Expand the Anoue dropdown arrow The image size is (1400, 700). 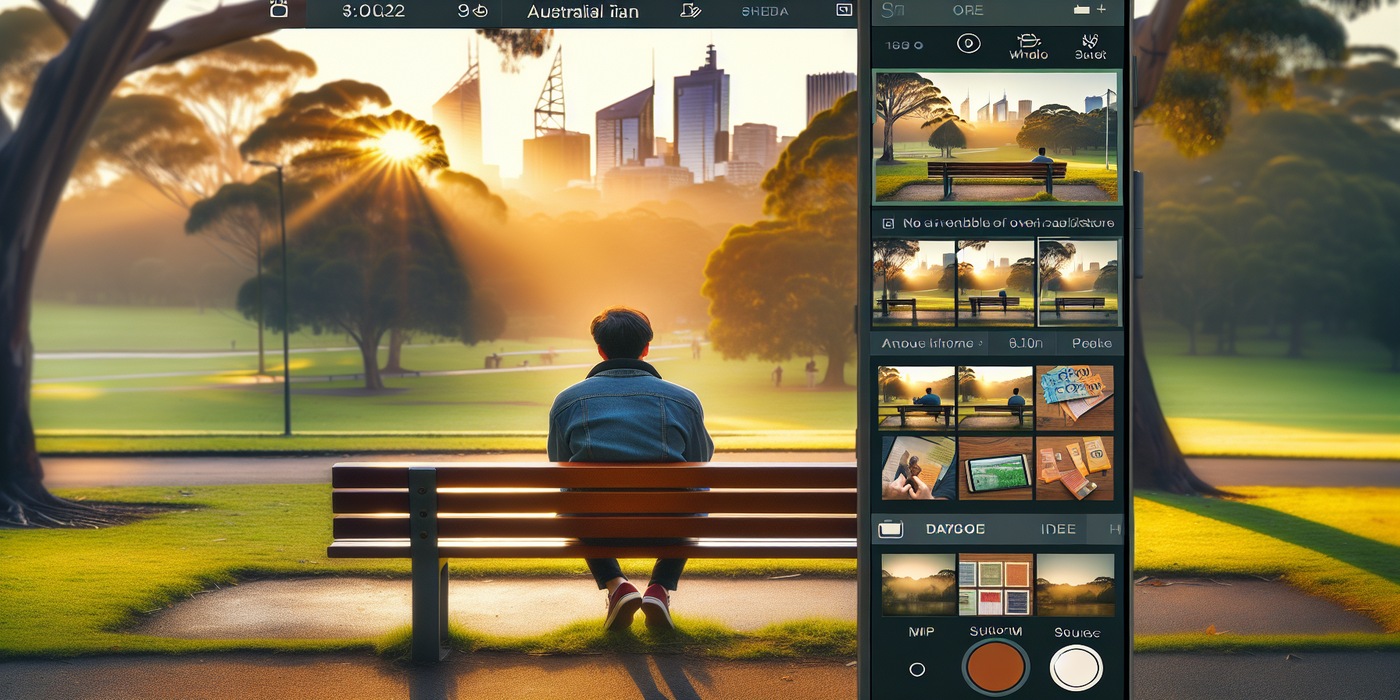pos(980,344)
